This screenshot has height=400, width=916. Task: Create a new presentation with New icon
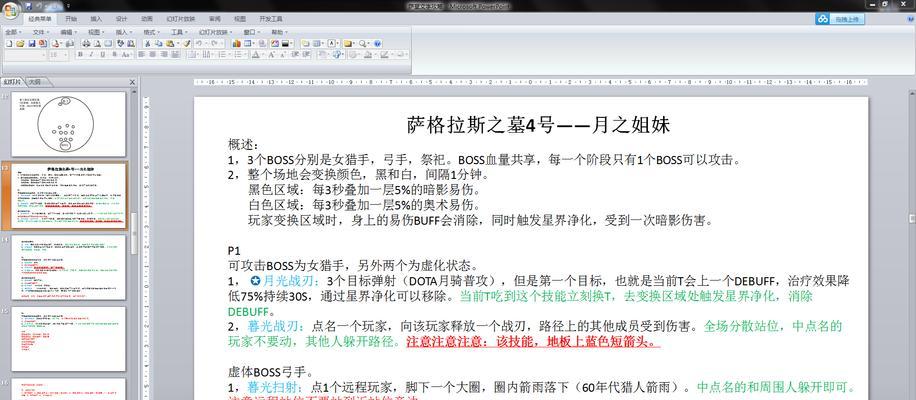[9, 44]
